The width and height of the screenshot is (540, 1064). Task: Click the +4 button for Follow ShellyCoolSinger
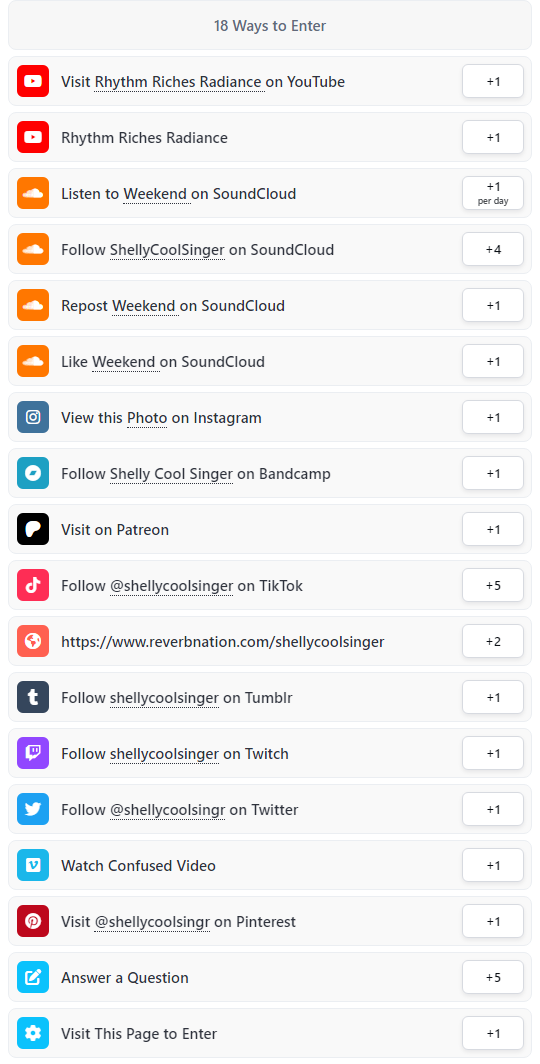pos(493,249)
